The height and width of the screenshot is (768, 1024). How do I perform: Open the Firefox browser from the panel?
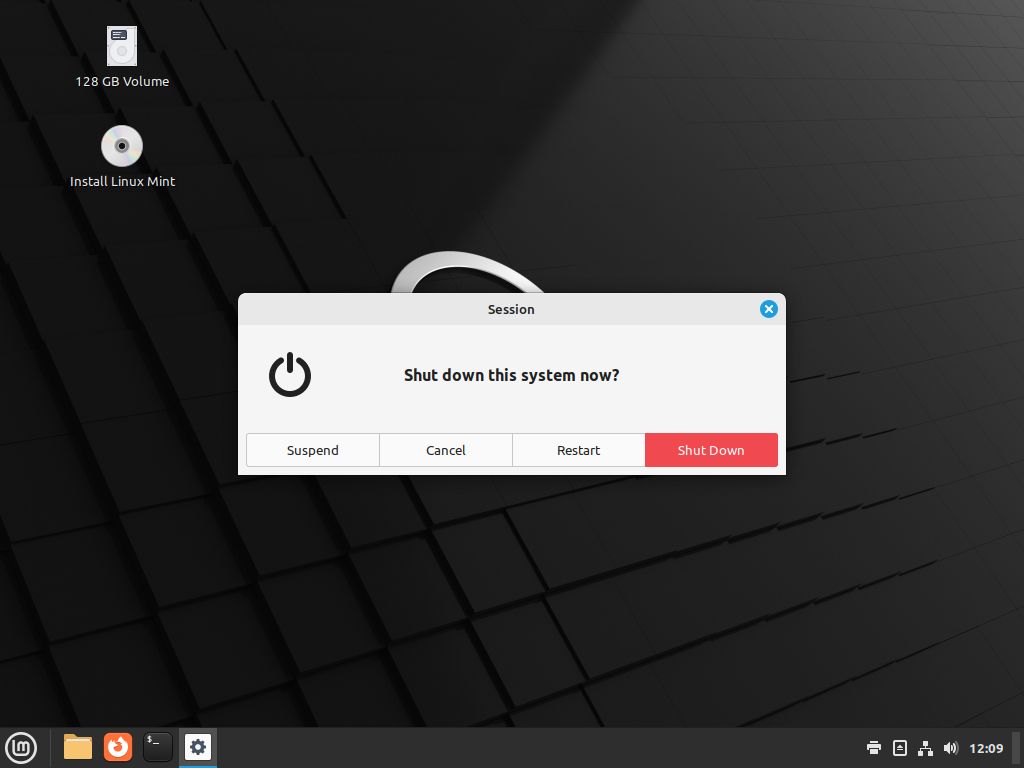tap(118, 747)
